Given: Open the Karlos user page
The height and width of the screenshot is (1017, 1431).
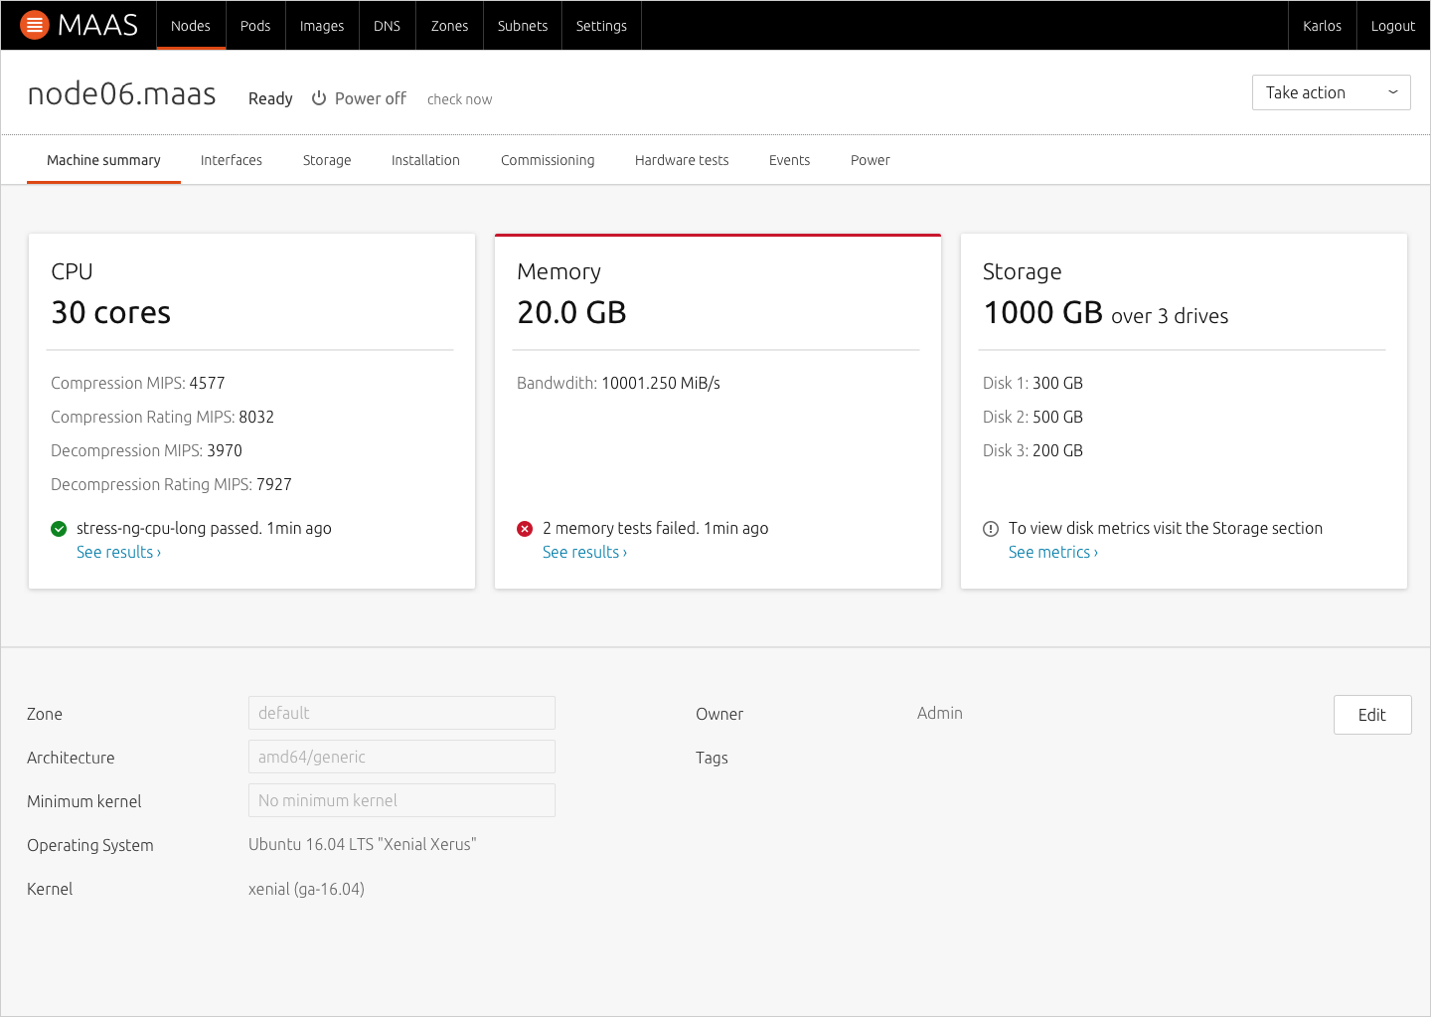Looking at the screenshot, I should (x=1322, y=26).
